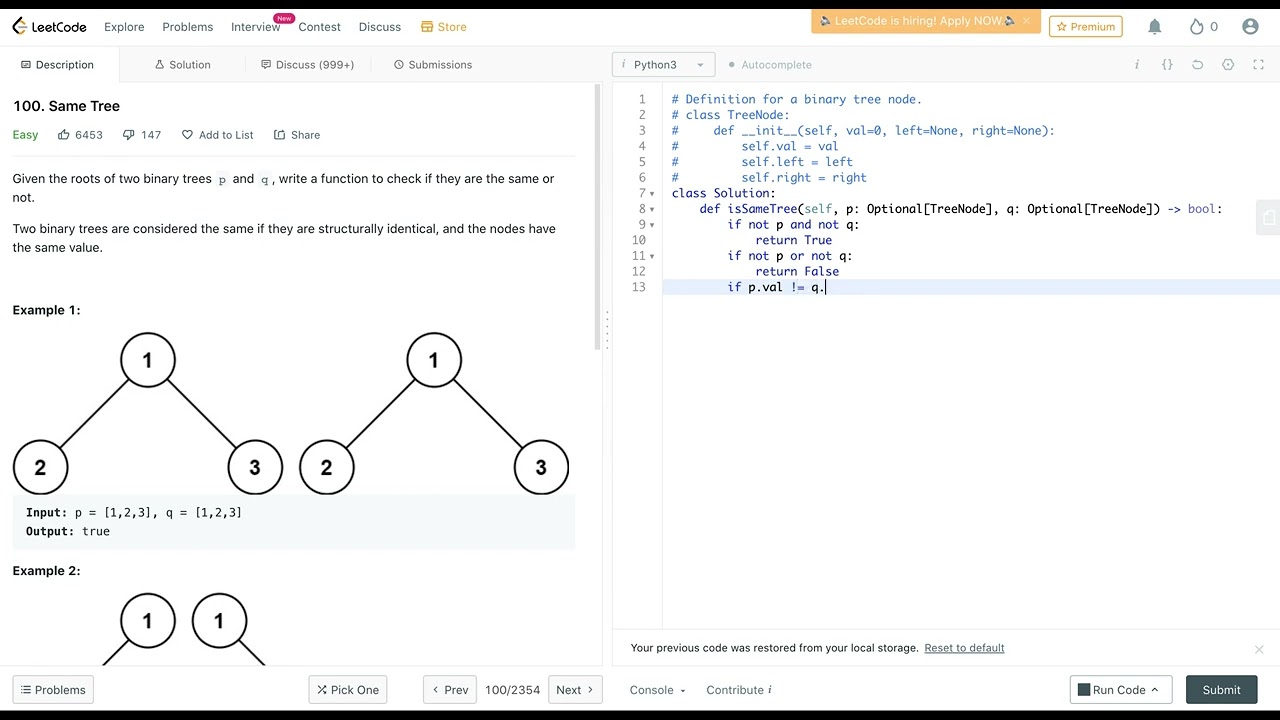Toggle Autocomplete option
Image resolution: width=1280 pixels, height=720 pixels.
coord(770,65)
